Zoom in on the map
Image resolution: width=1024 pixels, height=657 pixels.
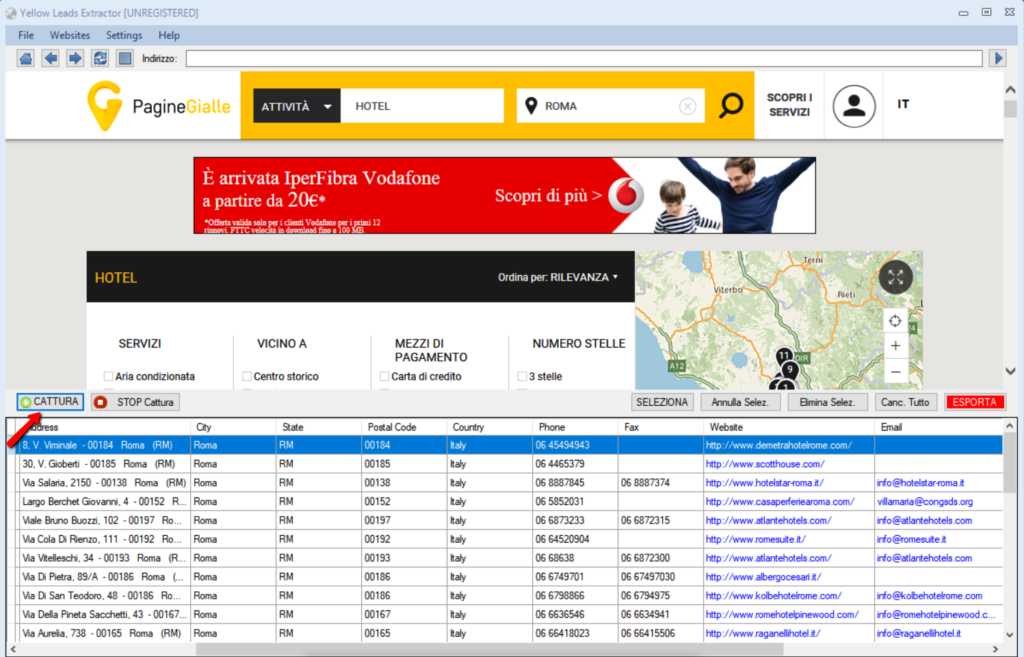click(x=895, y=346)
